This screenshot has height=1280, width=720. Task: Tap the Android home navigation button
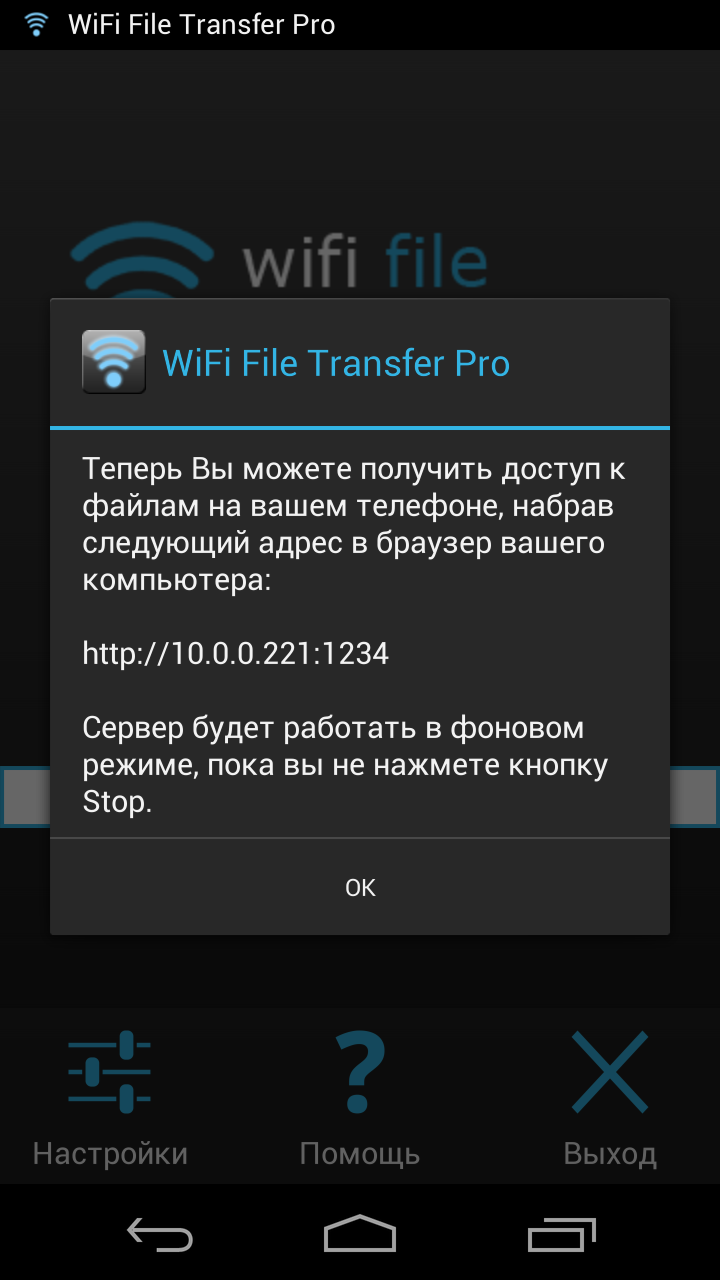(x=360, y=1234)
